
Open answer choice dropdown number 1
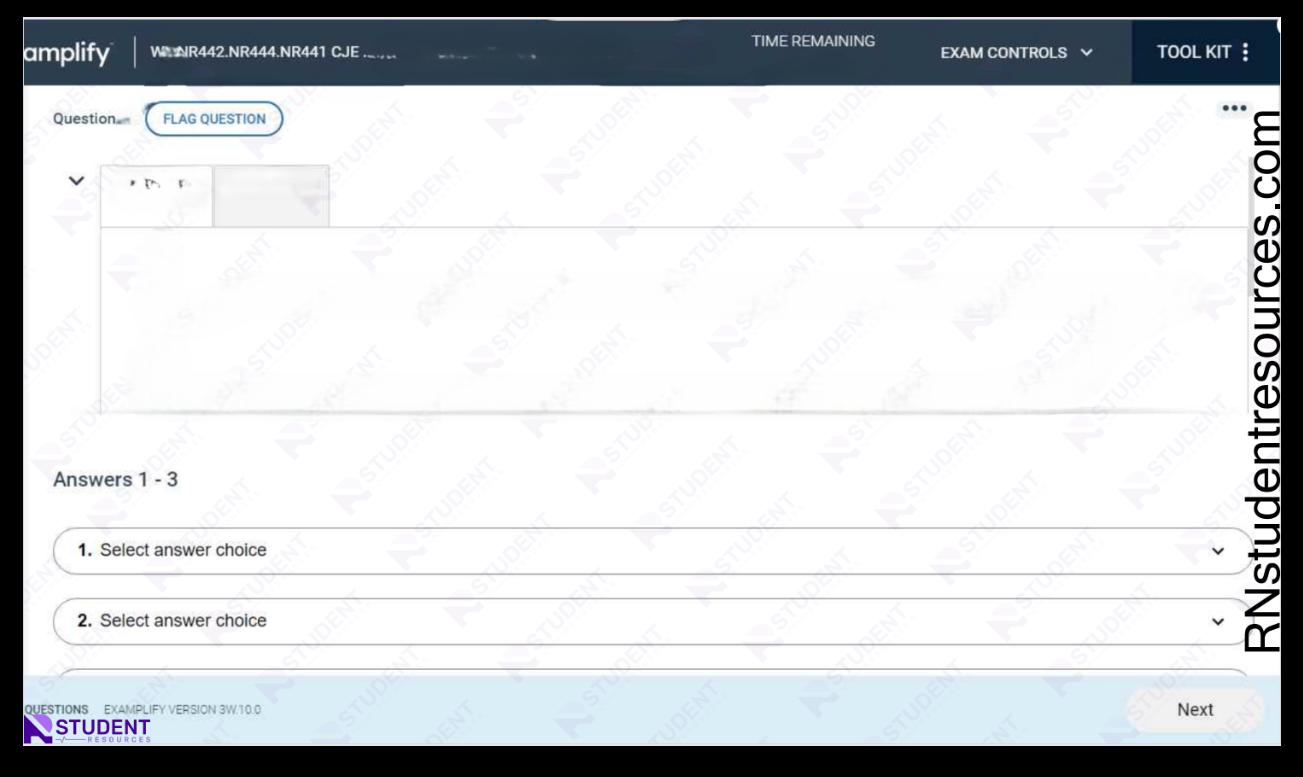point(651,551)
